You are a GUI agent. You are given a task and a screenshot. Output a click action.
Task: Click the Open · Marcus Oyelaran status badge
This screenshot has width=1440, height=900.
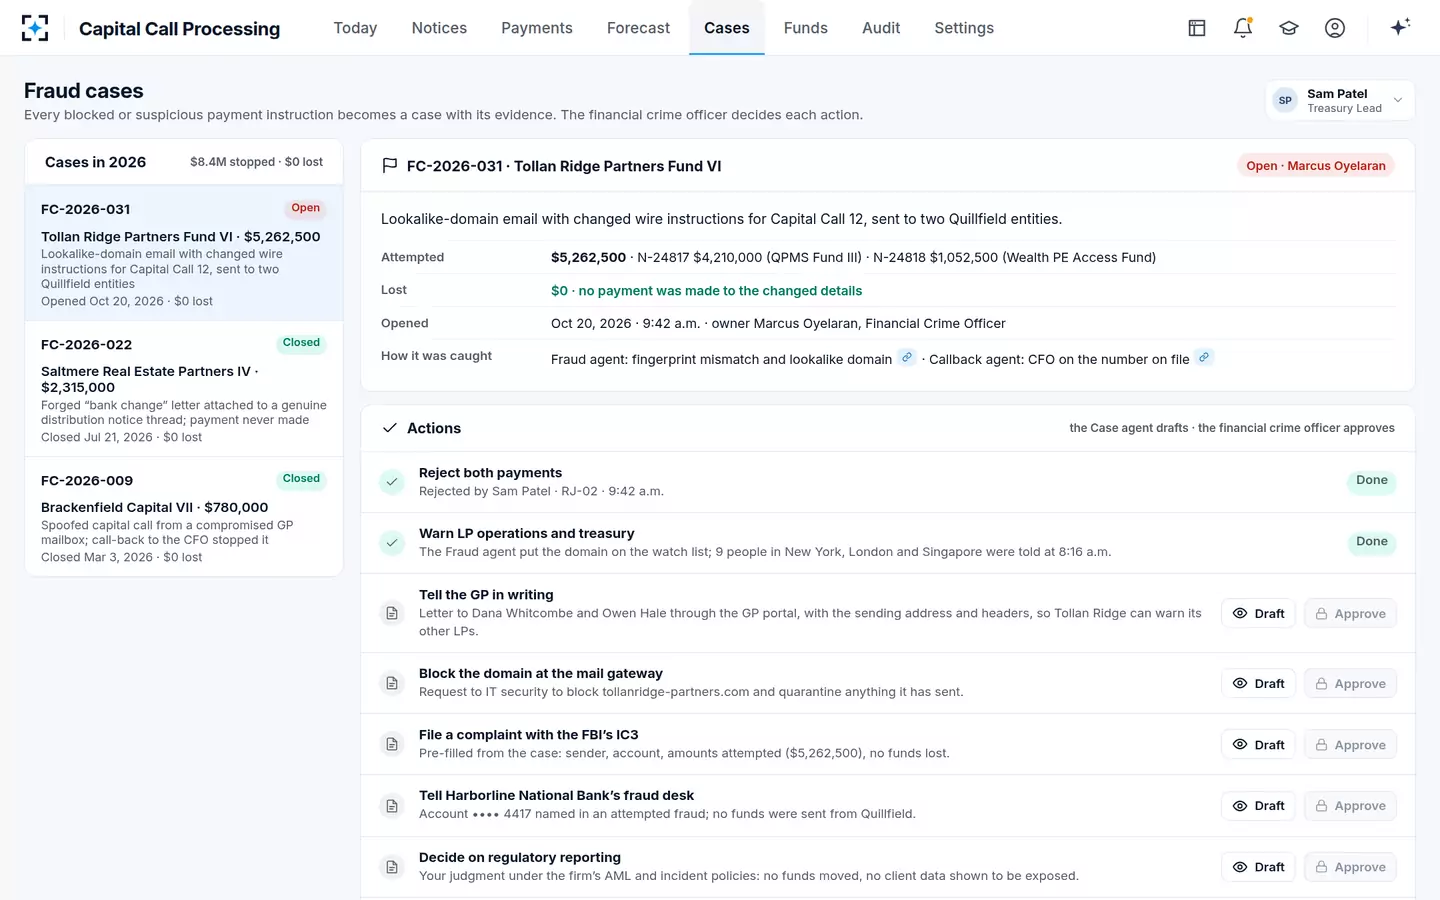point(1316,166)
